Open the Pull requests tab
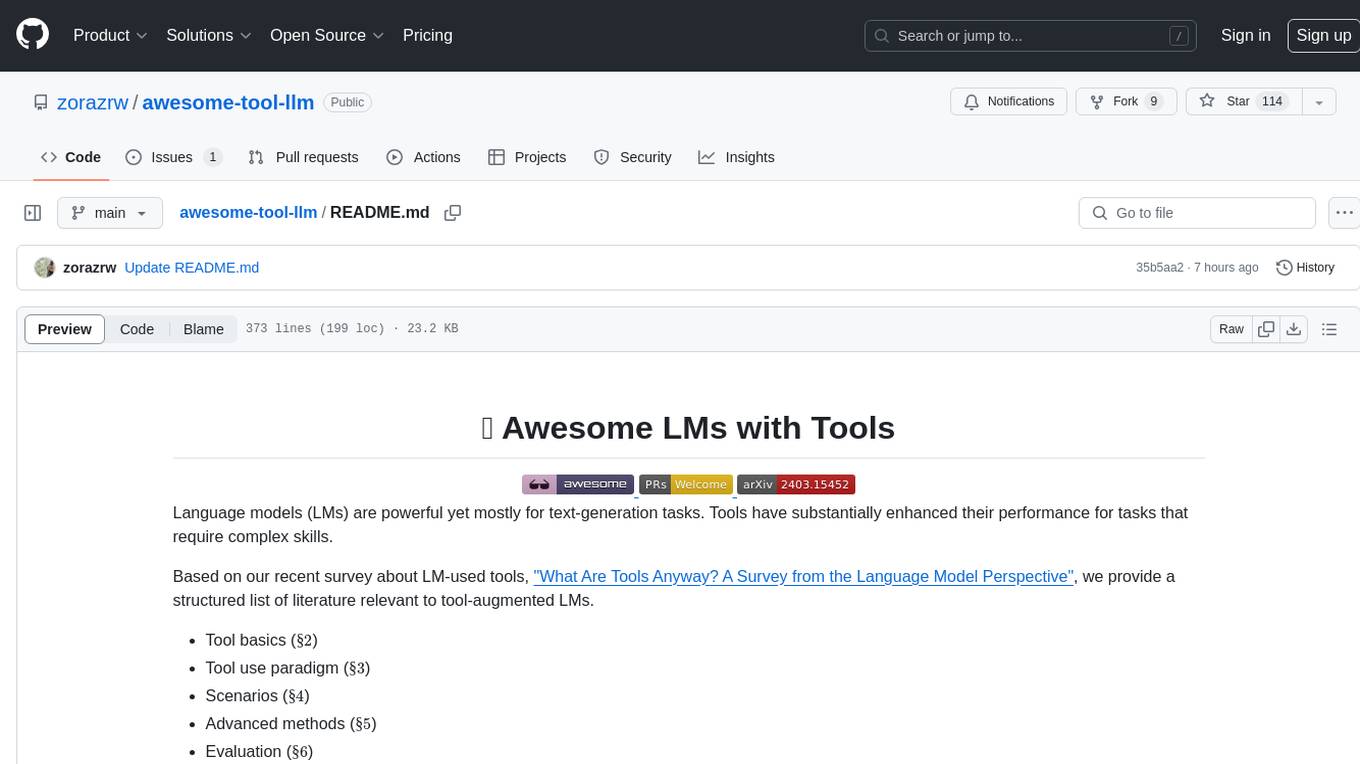The width and height of the screenshot is (1360, 764). click(x=303, y=157)
